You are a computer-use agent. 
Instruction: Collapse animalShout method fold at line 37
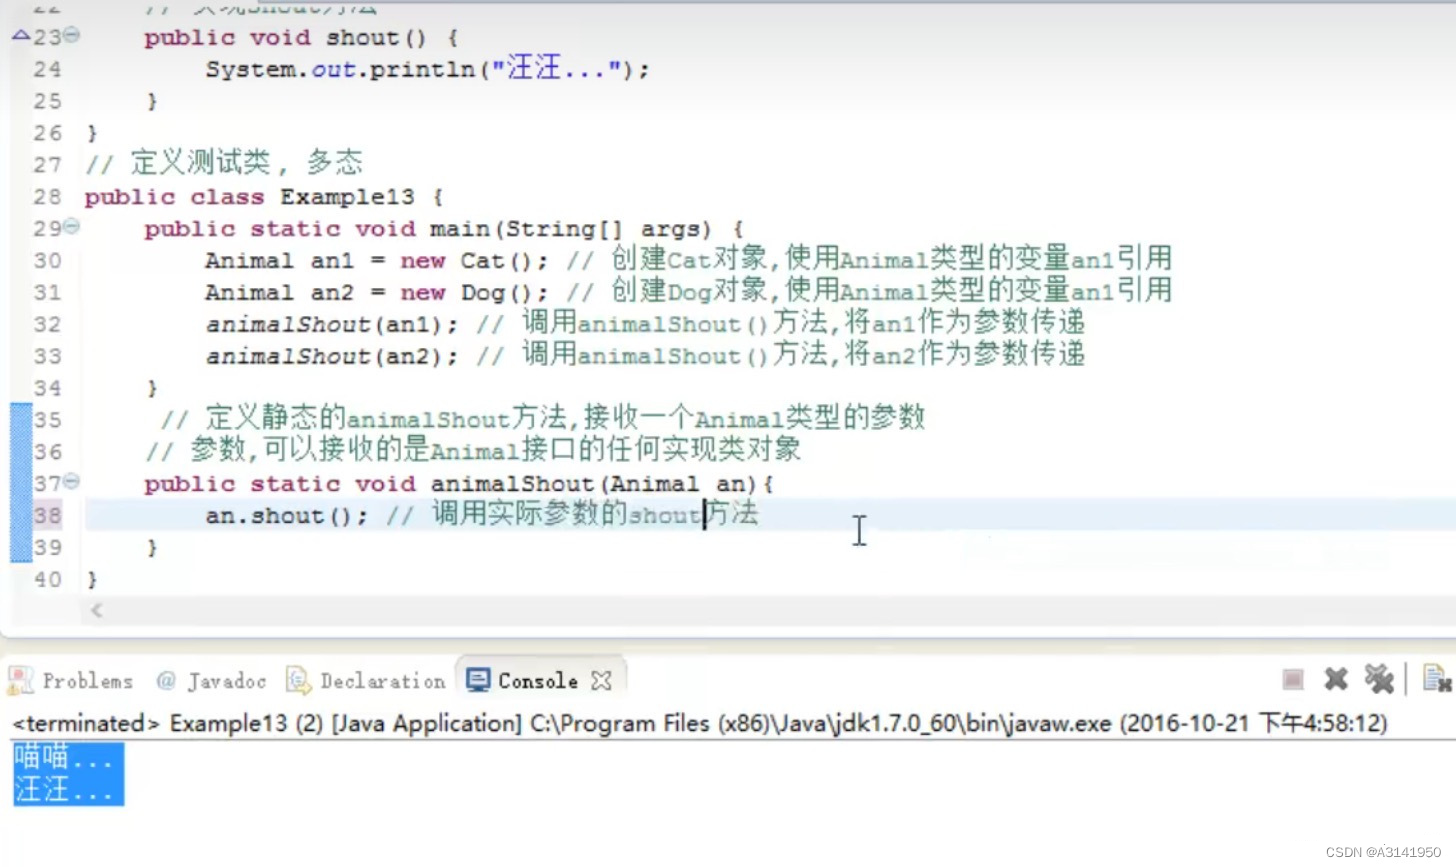[72, 482]
